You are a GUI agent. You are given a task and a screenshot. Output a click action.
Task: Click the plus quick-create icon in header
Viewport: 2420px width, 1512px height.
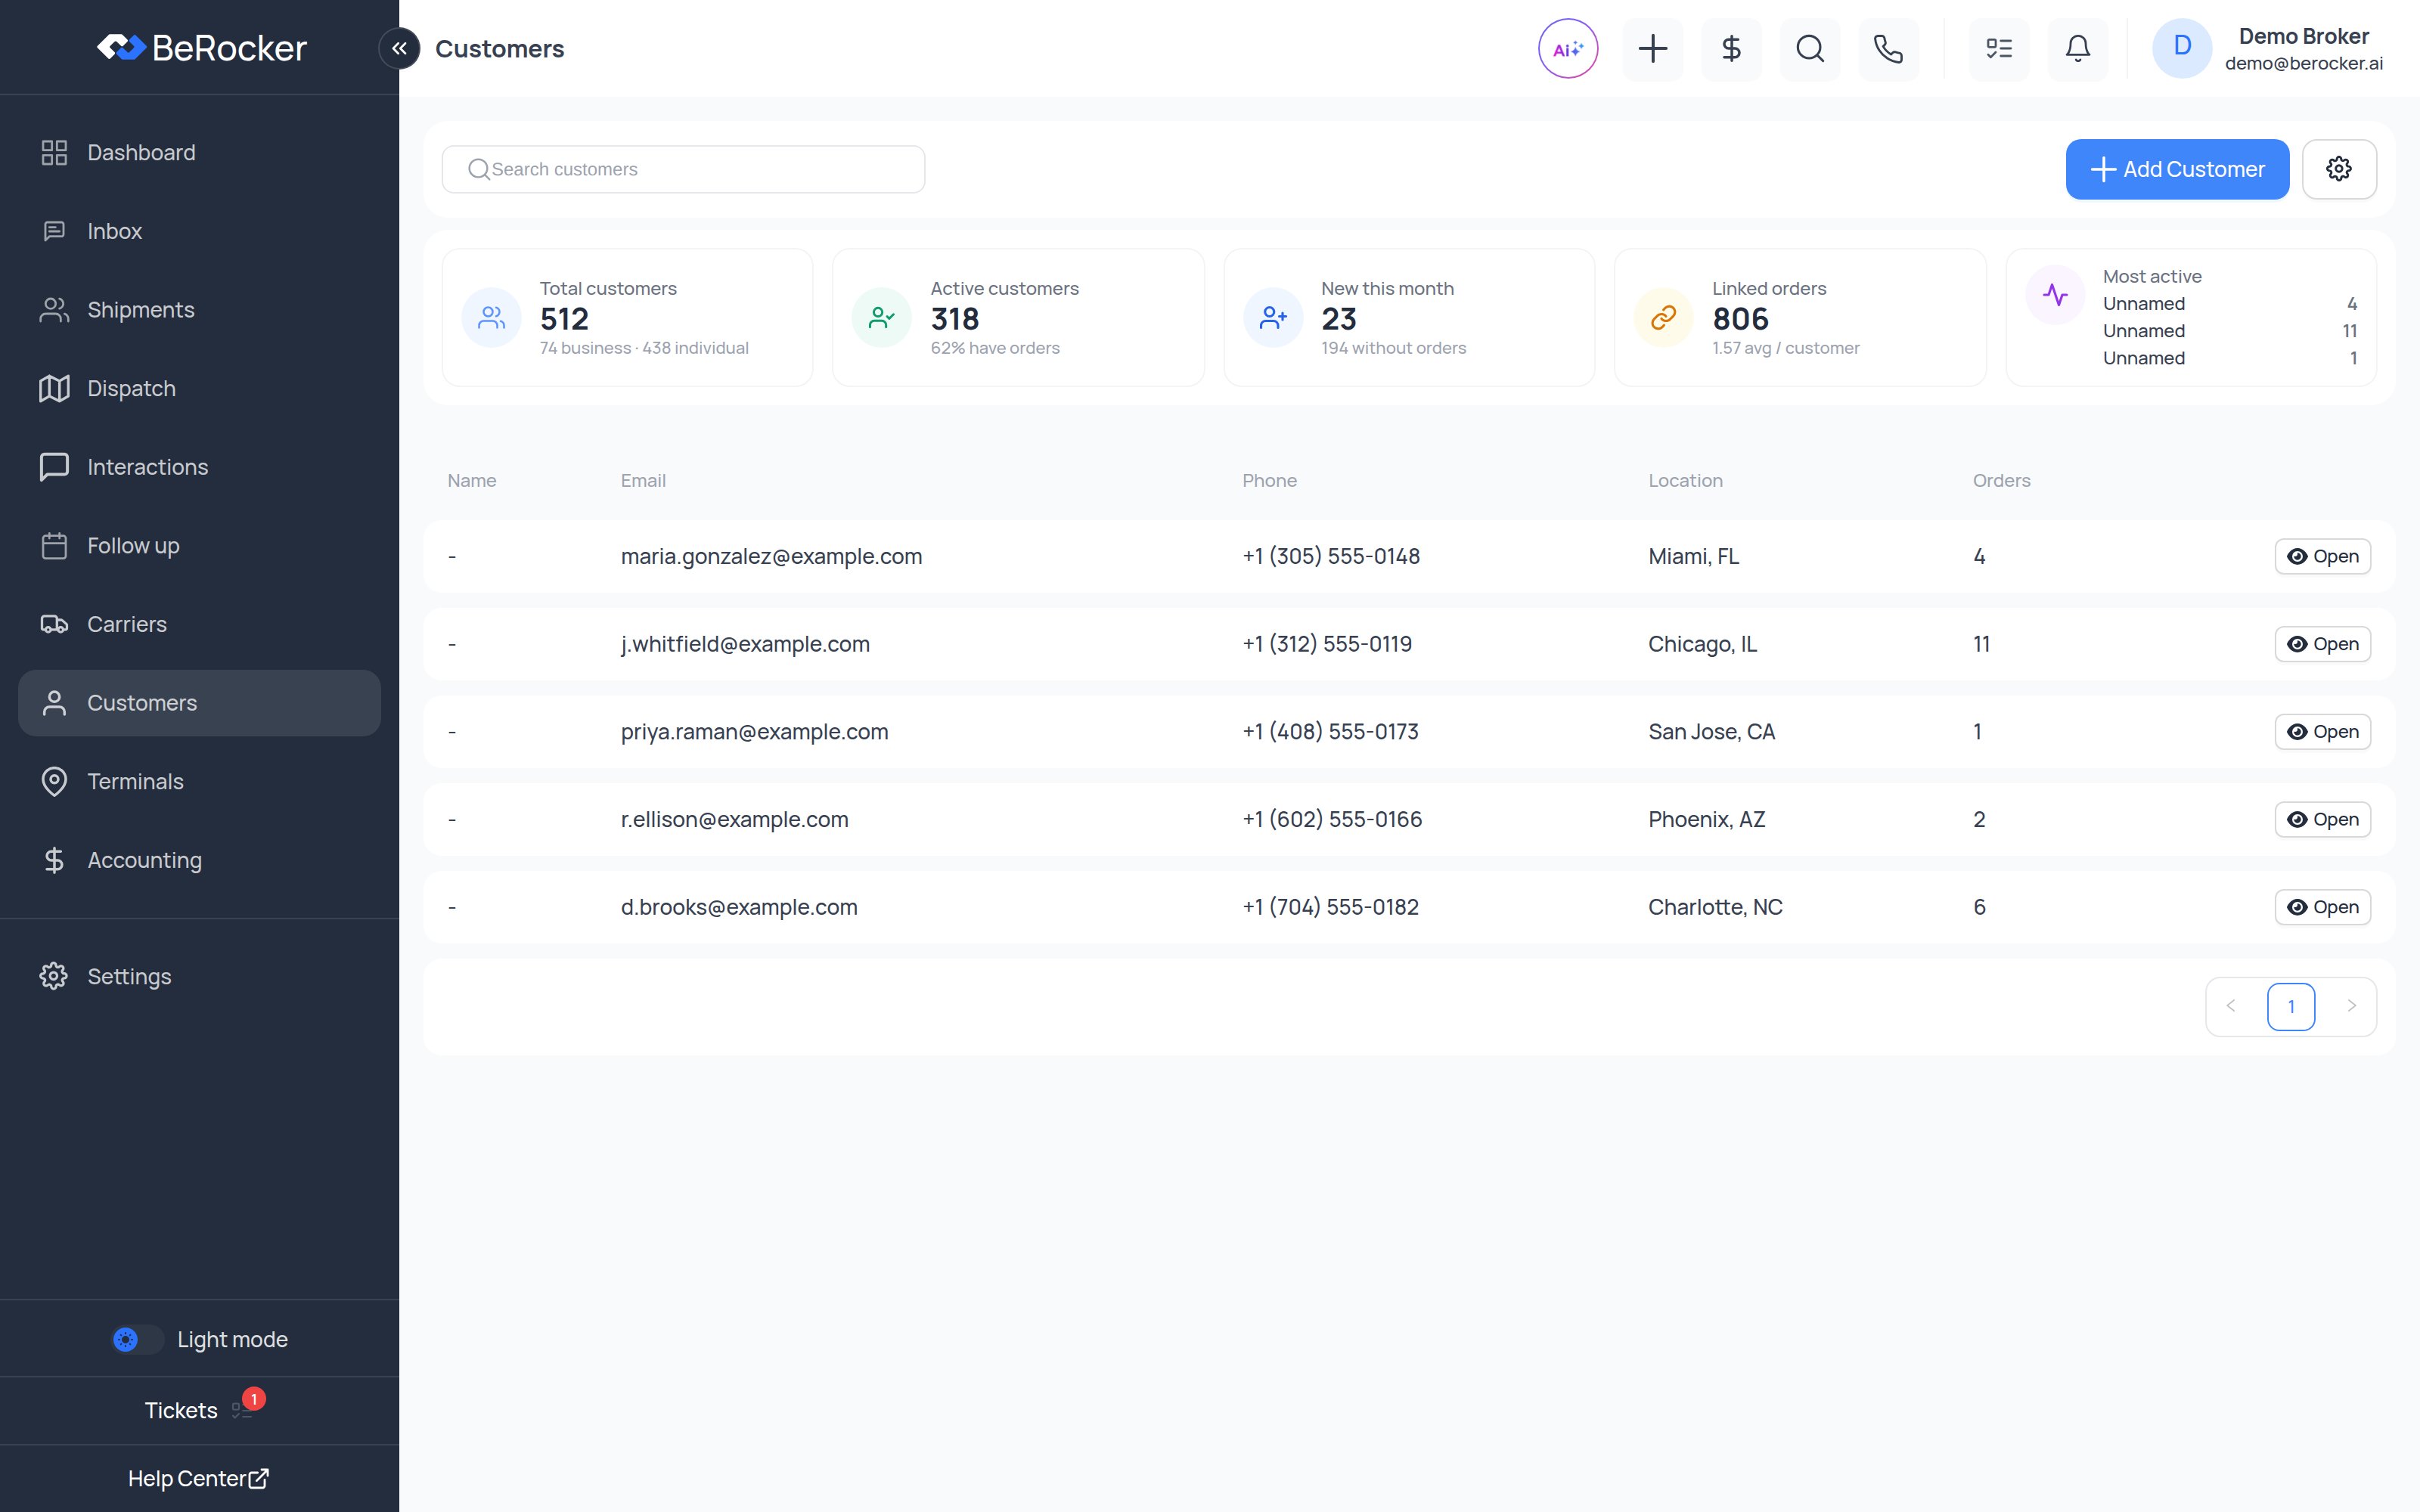pyautogui.click(x=1652, y=48)
